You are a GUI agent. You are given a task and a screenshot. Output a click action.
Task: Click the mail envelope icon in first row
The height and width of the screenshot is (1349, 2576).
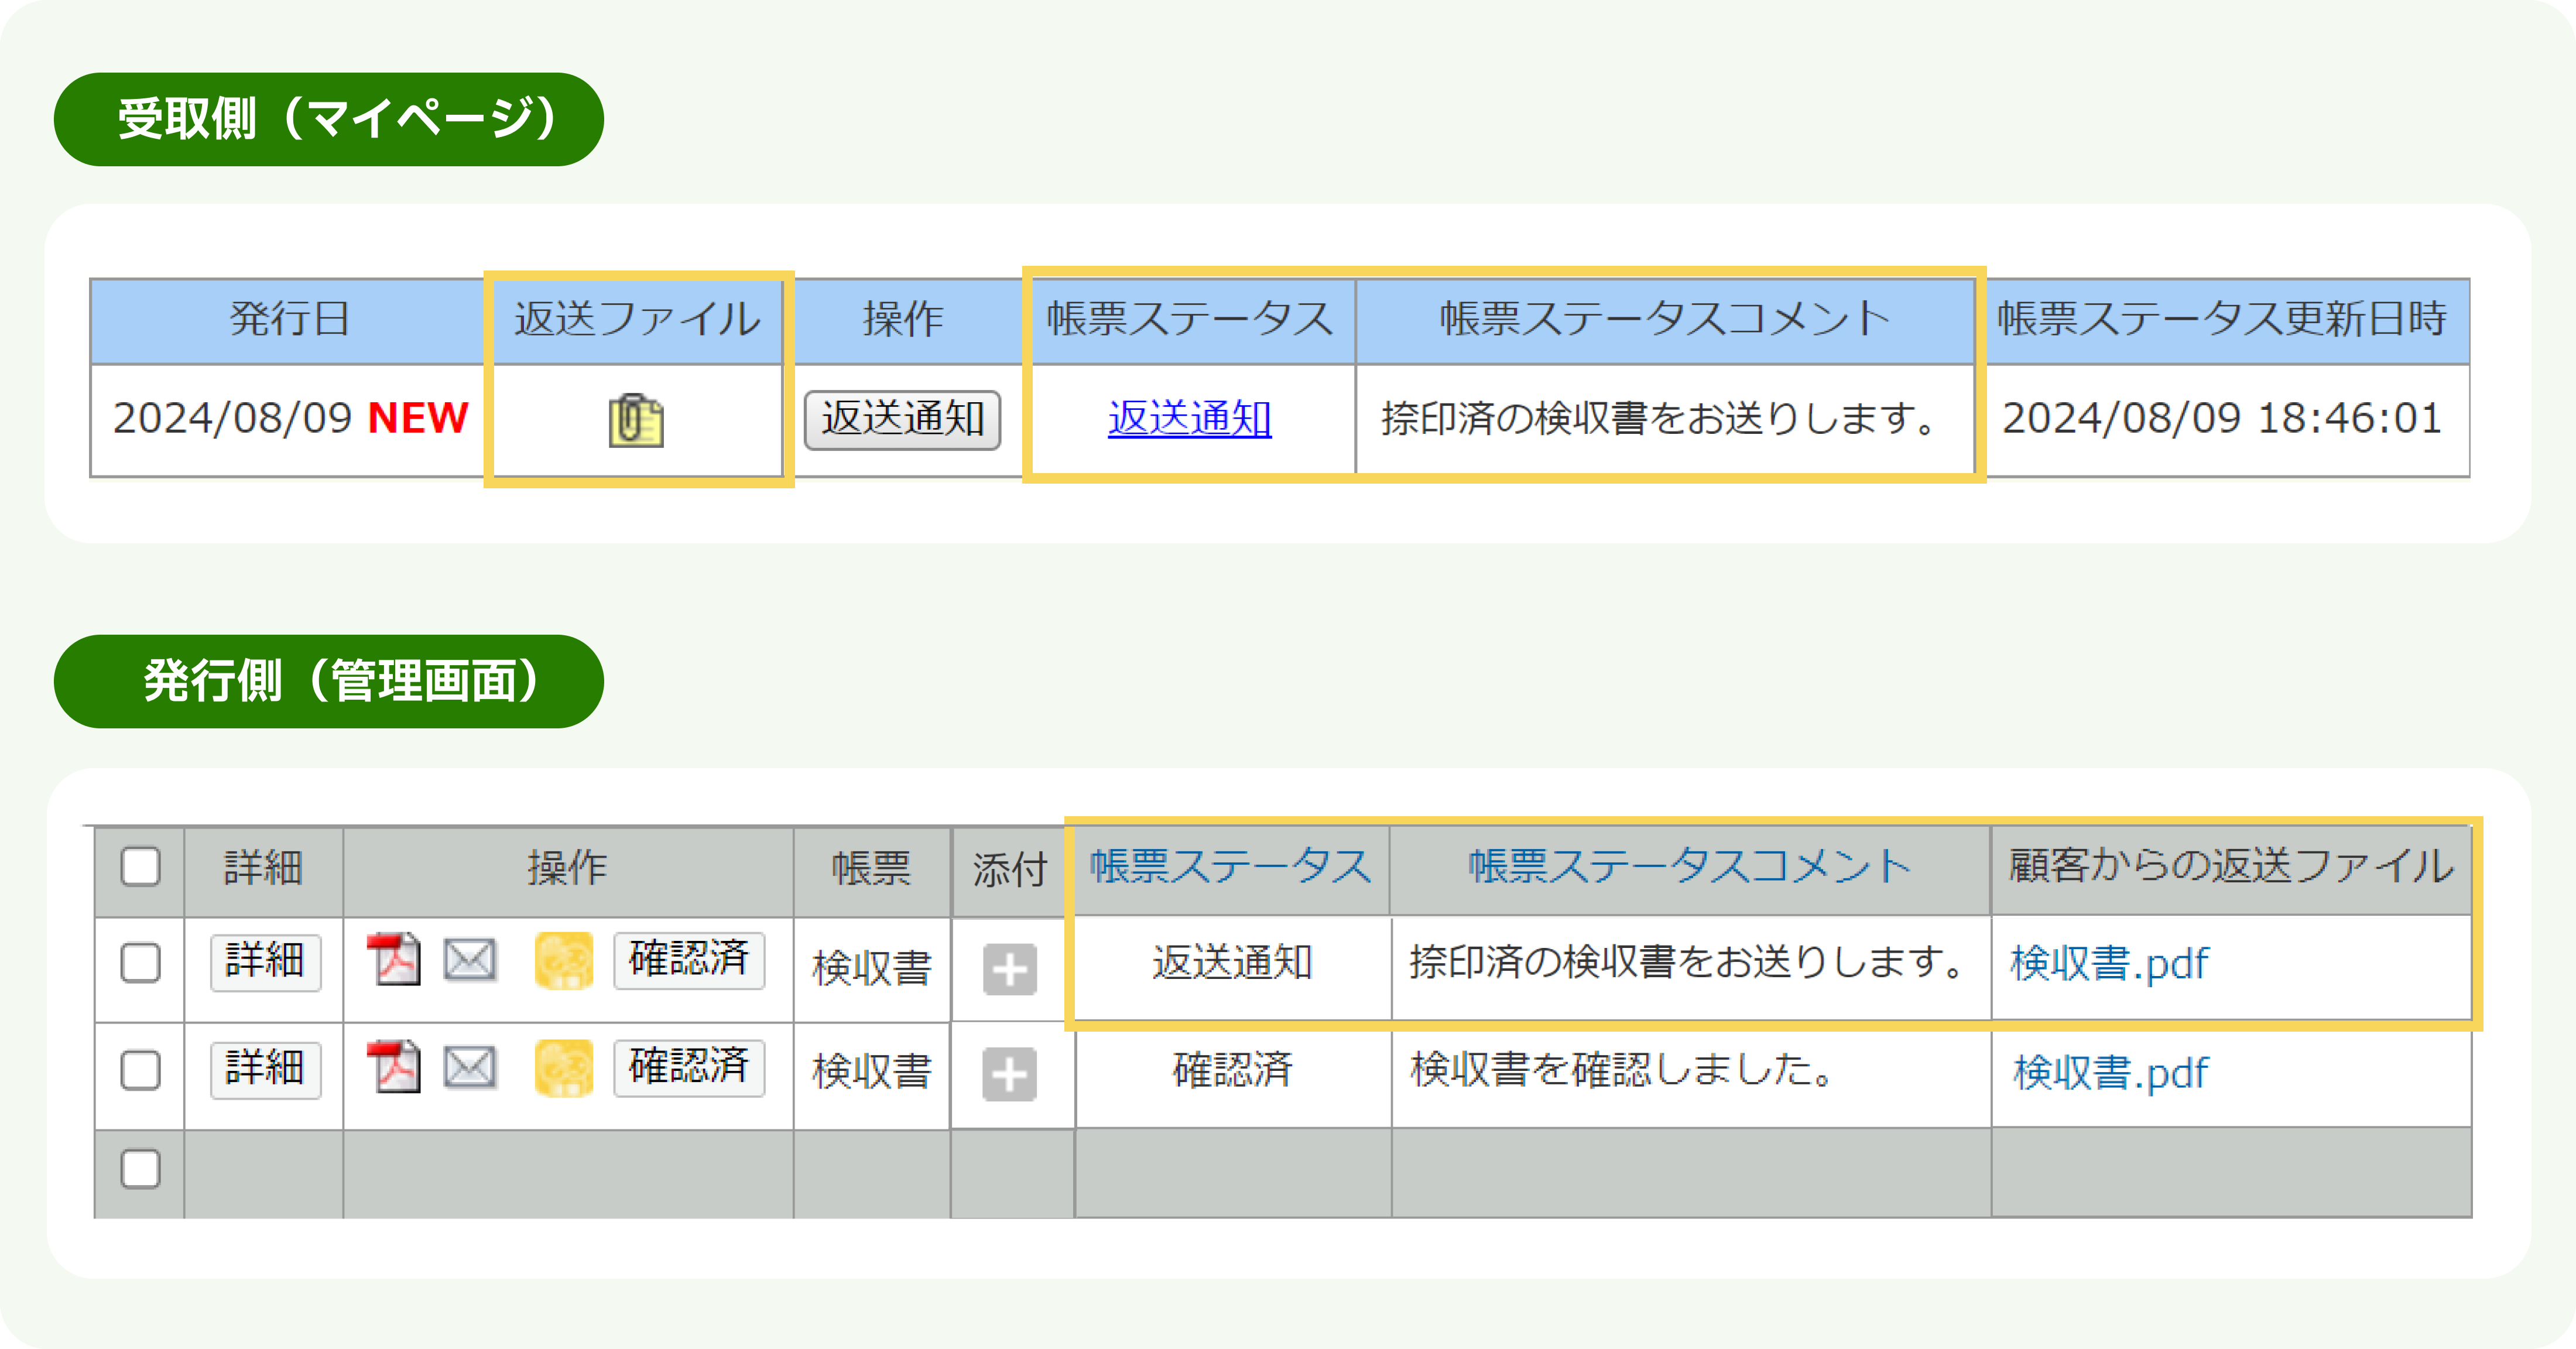click(470, 960)
